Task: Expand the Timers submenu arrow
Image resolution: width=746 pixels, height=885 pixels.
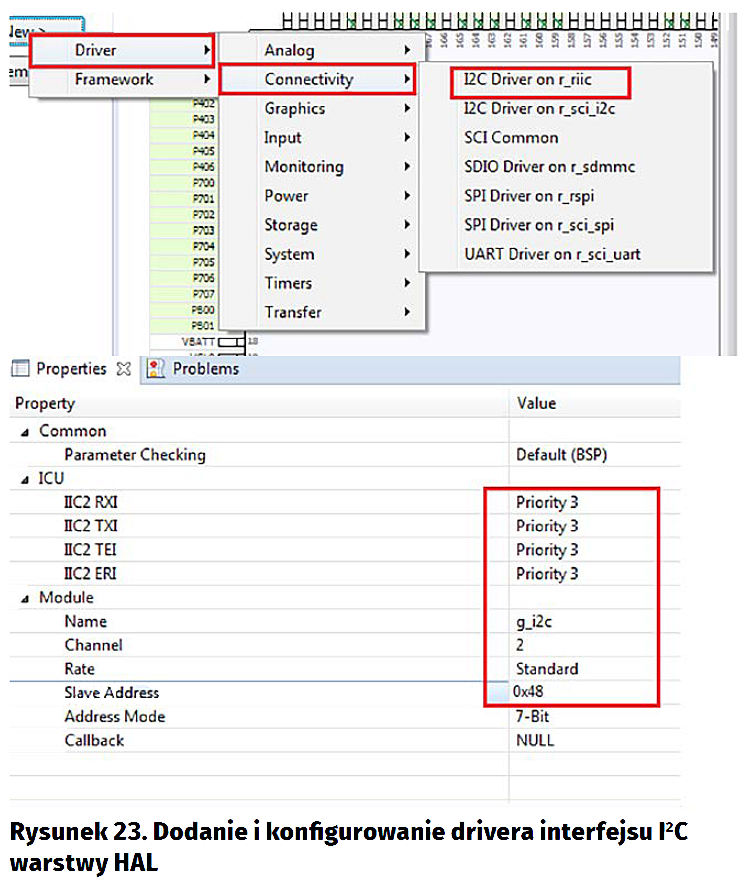Action: [406, 283]
